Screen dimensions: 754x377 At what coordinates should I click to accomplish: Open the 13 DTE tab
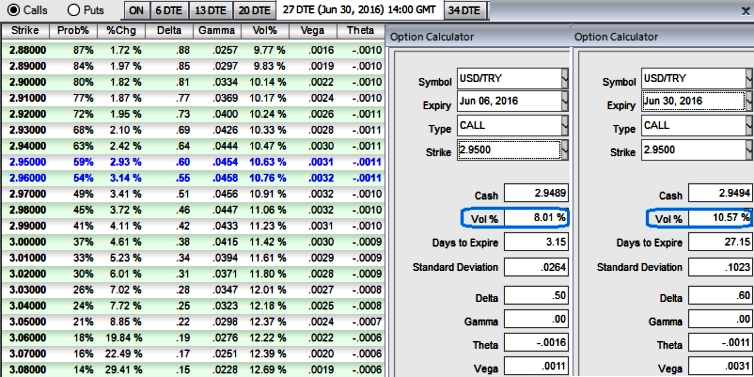pyautogui.click(x=211, y=10)
